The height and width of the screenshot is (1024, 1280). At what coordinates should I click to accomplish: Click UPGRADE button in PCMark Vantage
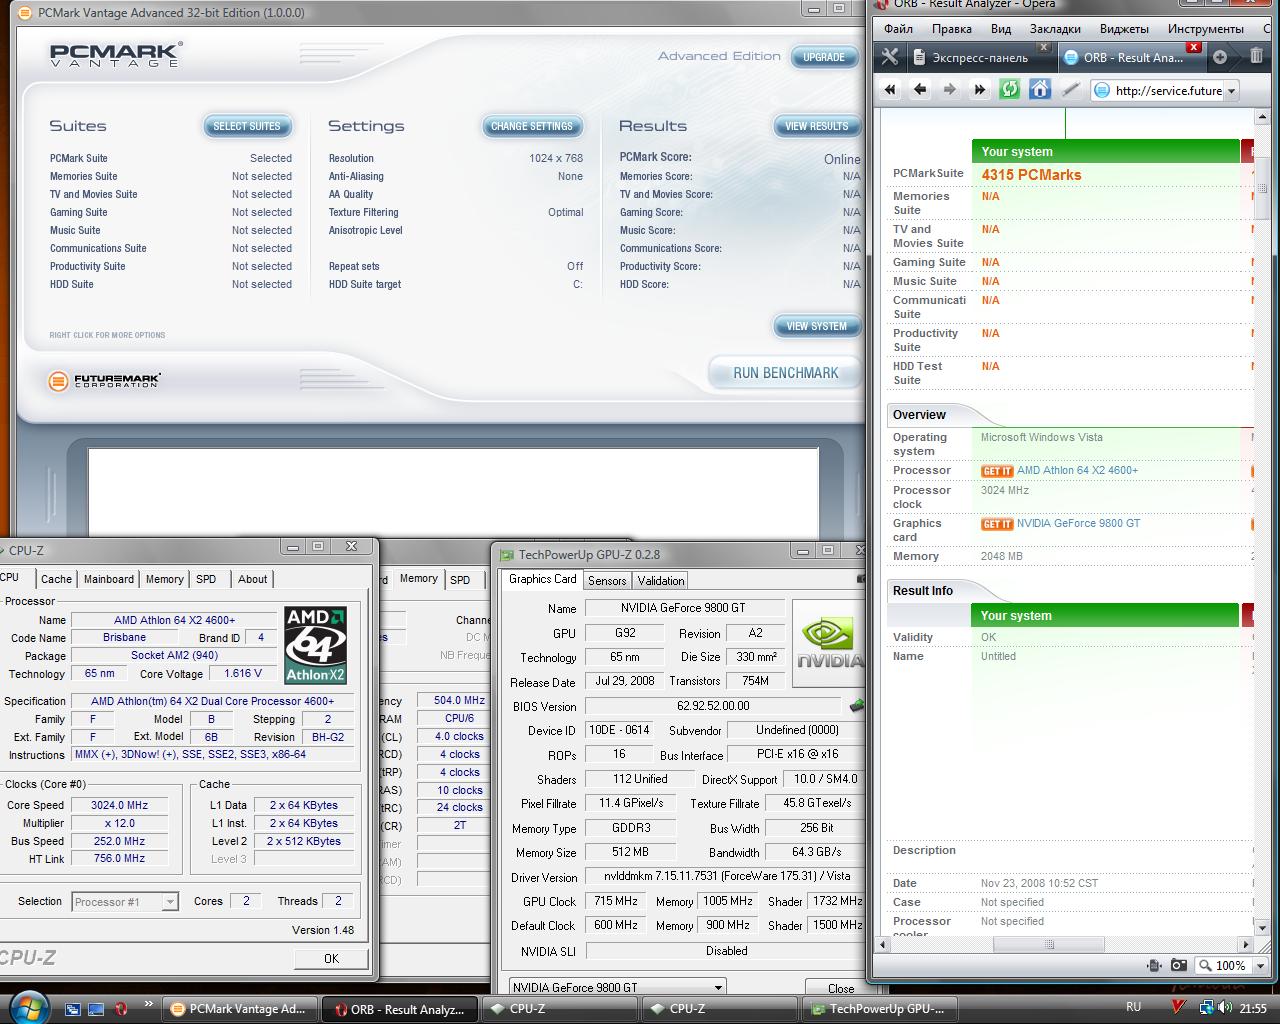click(x=824, y=57)
